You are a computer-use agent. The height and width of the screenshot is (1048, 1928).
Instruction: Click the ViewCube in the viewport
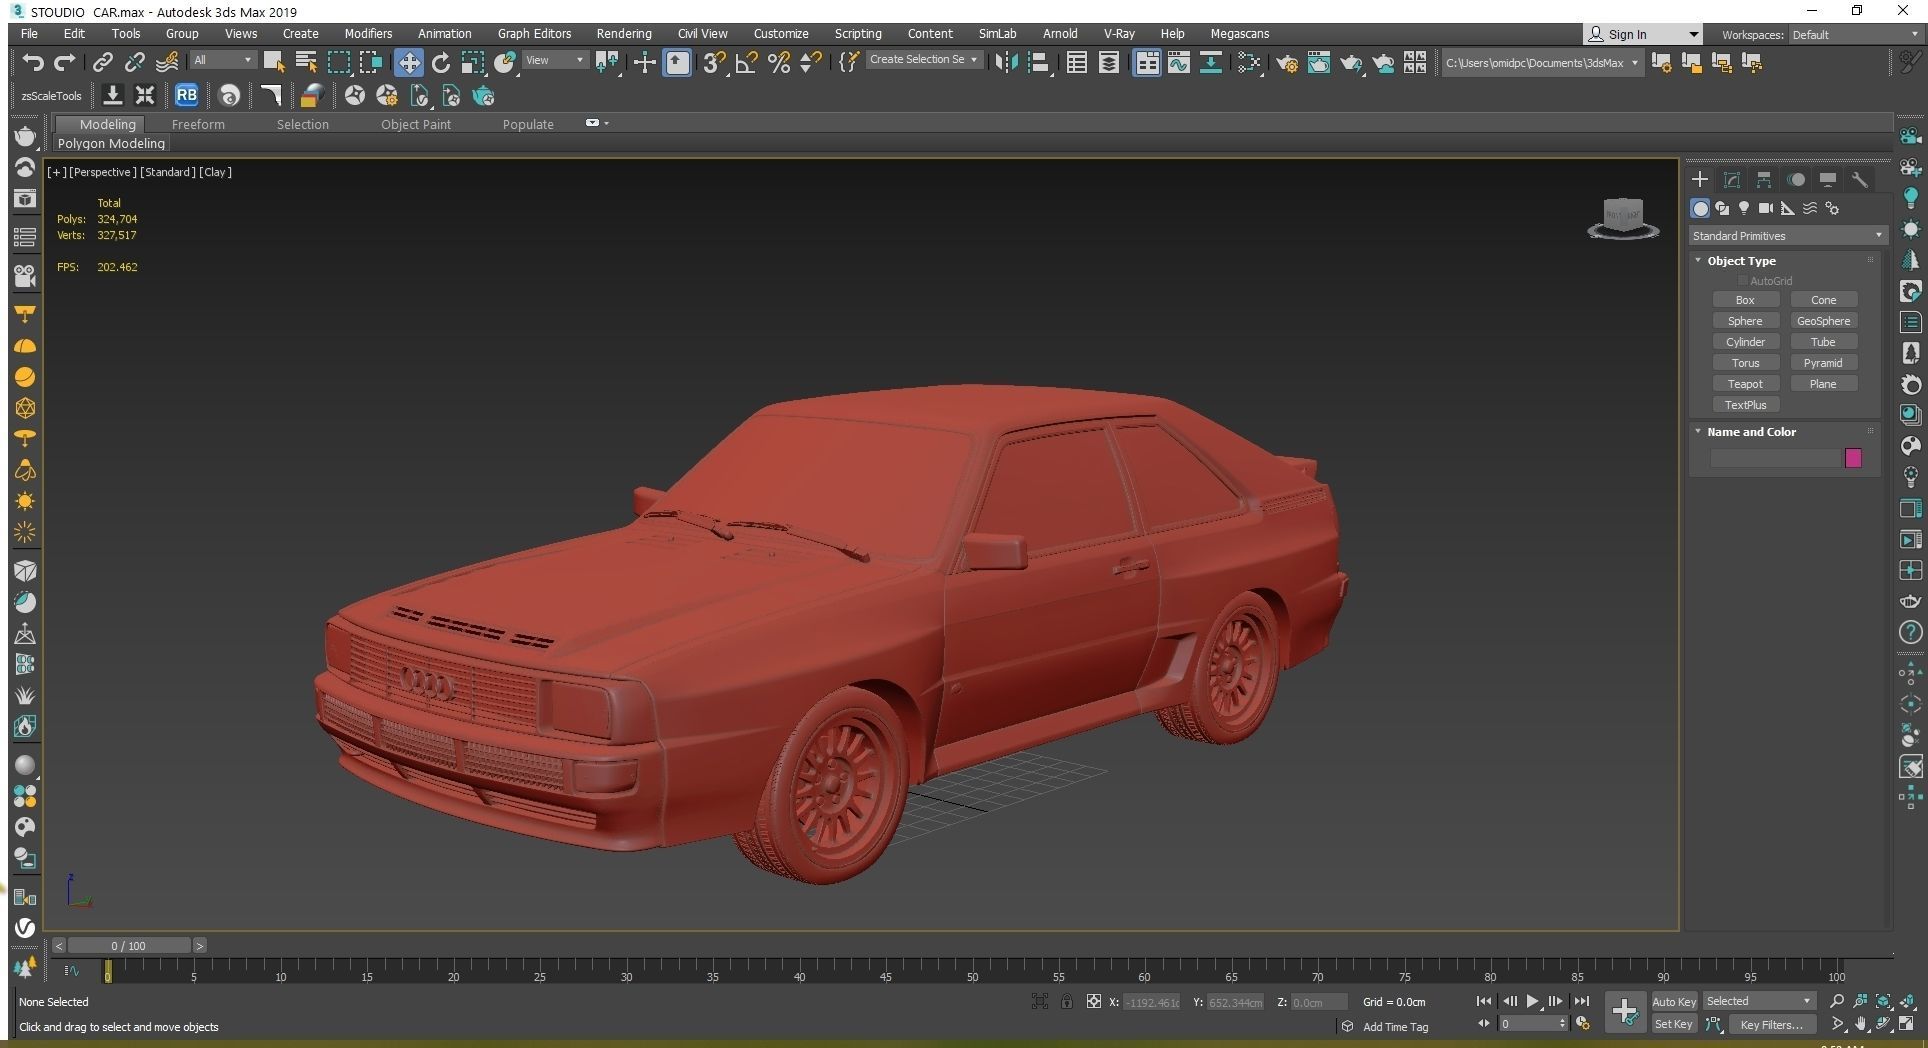1623,219
